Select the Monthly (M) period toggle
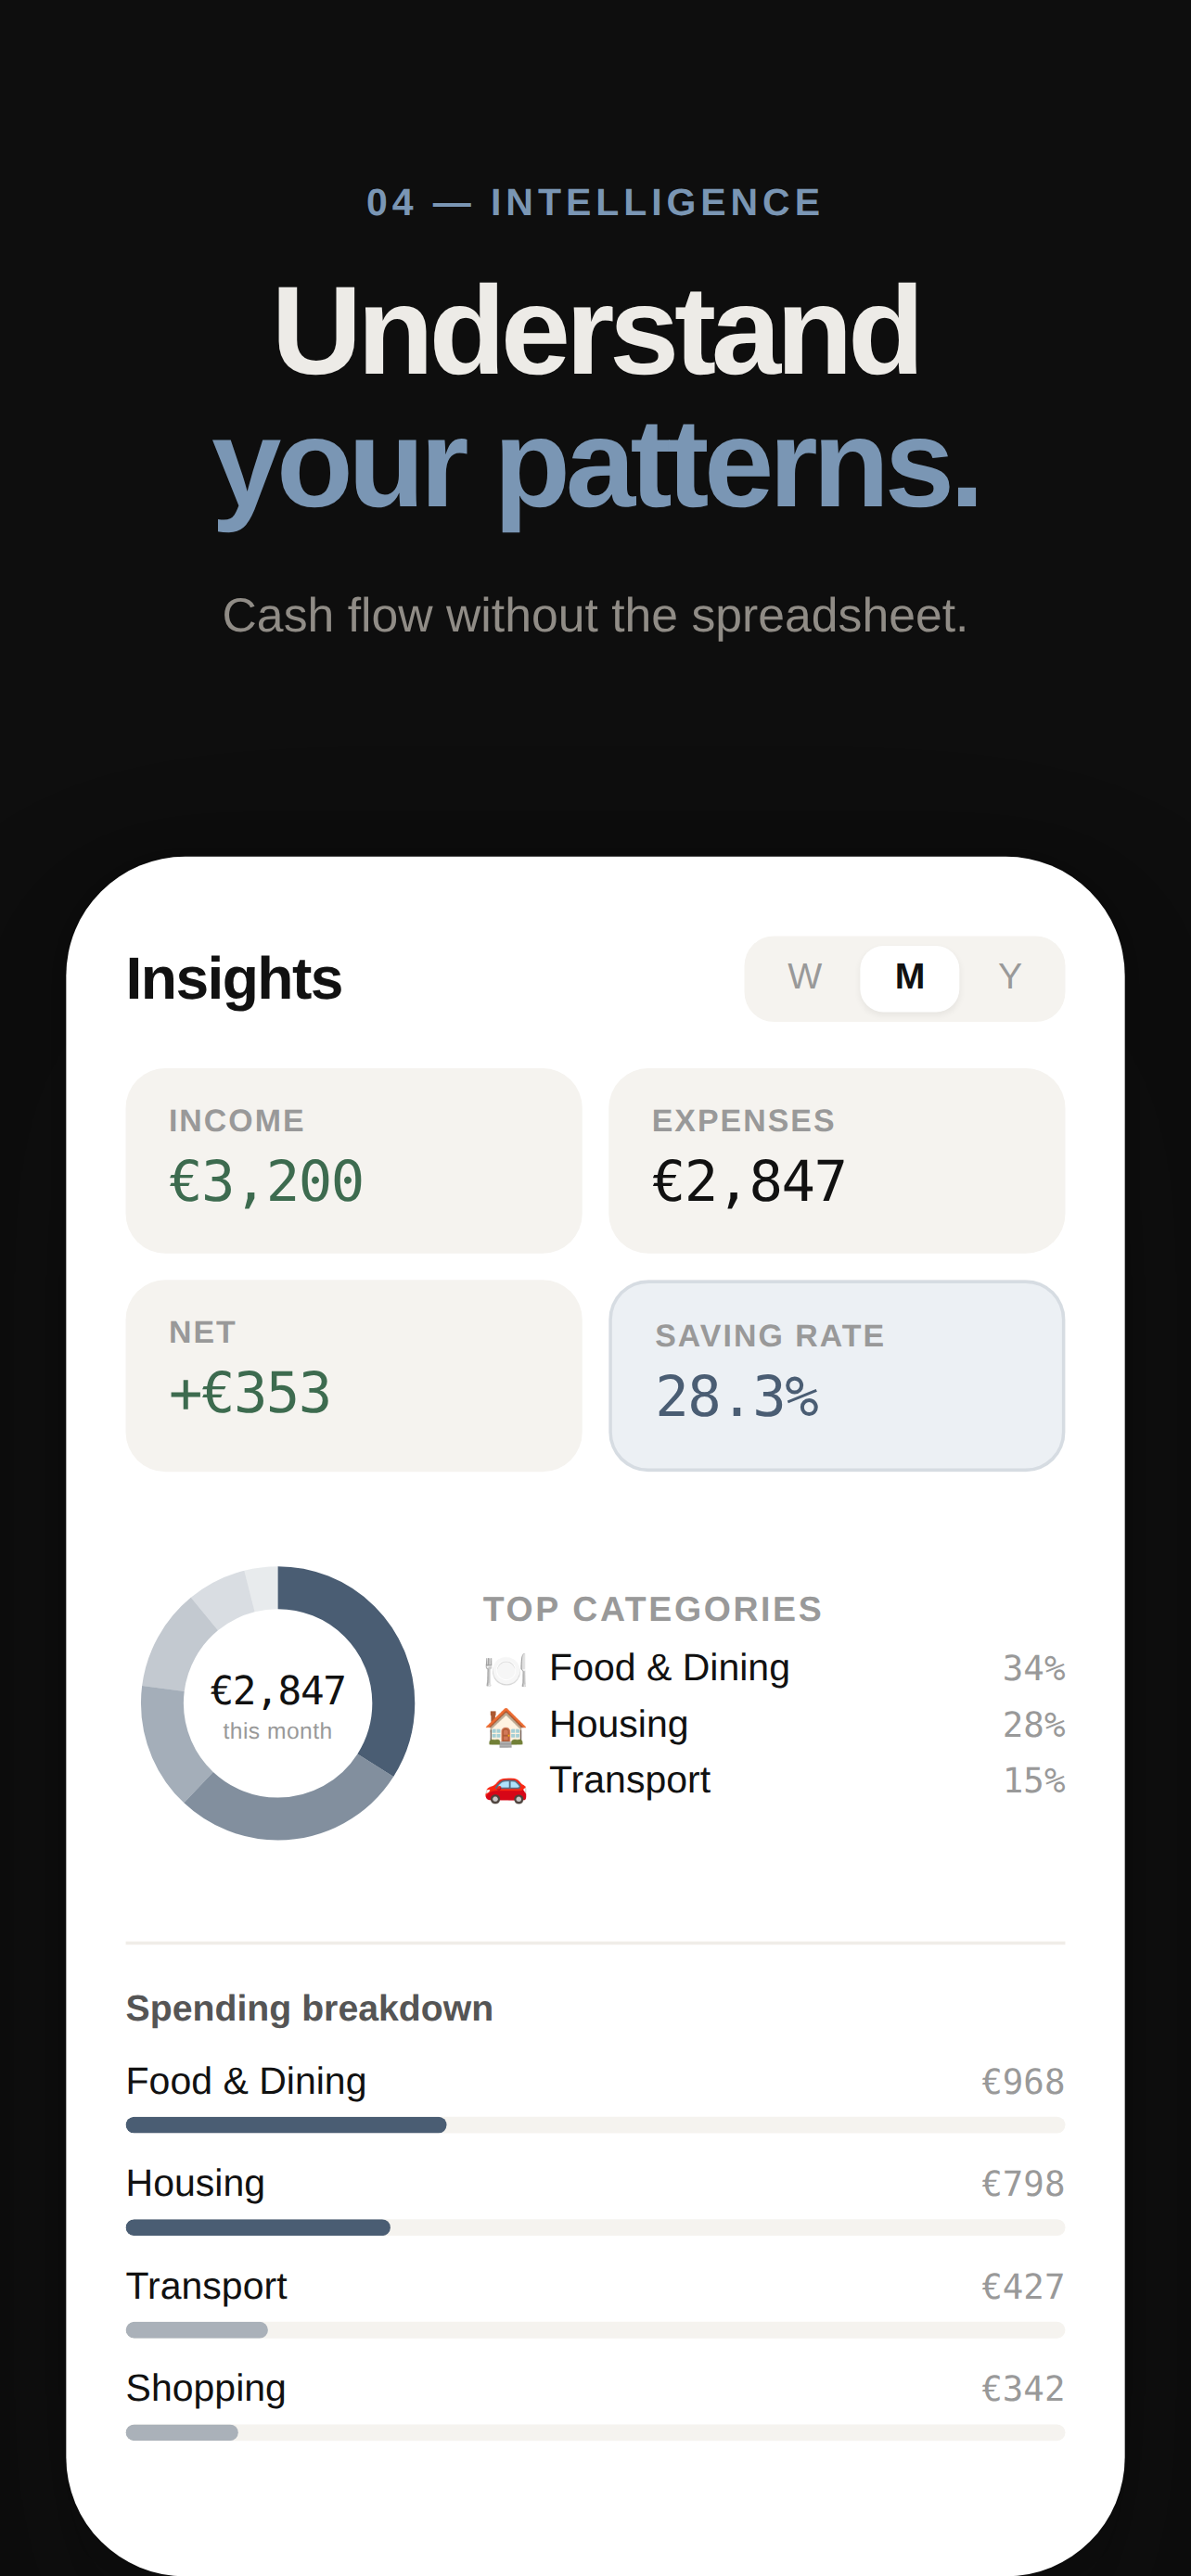This screenshot has width=1191, height=2576. coord(909,977)
